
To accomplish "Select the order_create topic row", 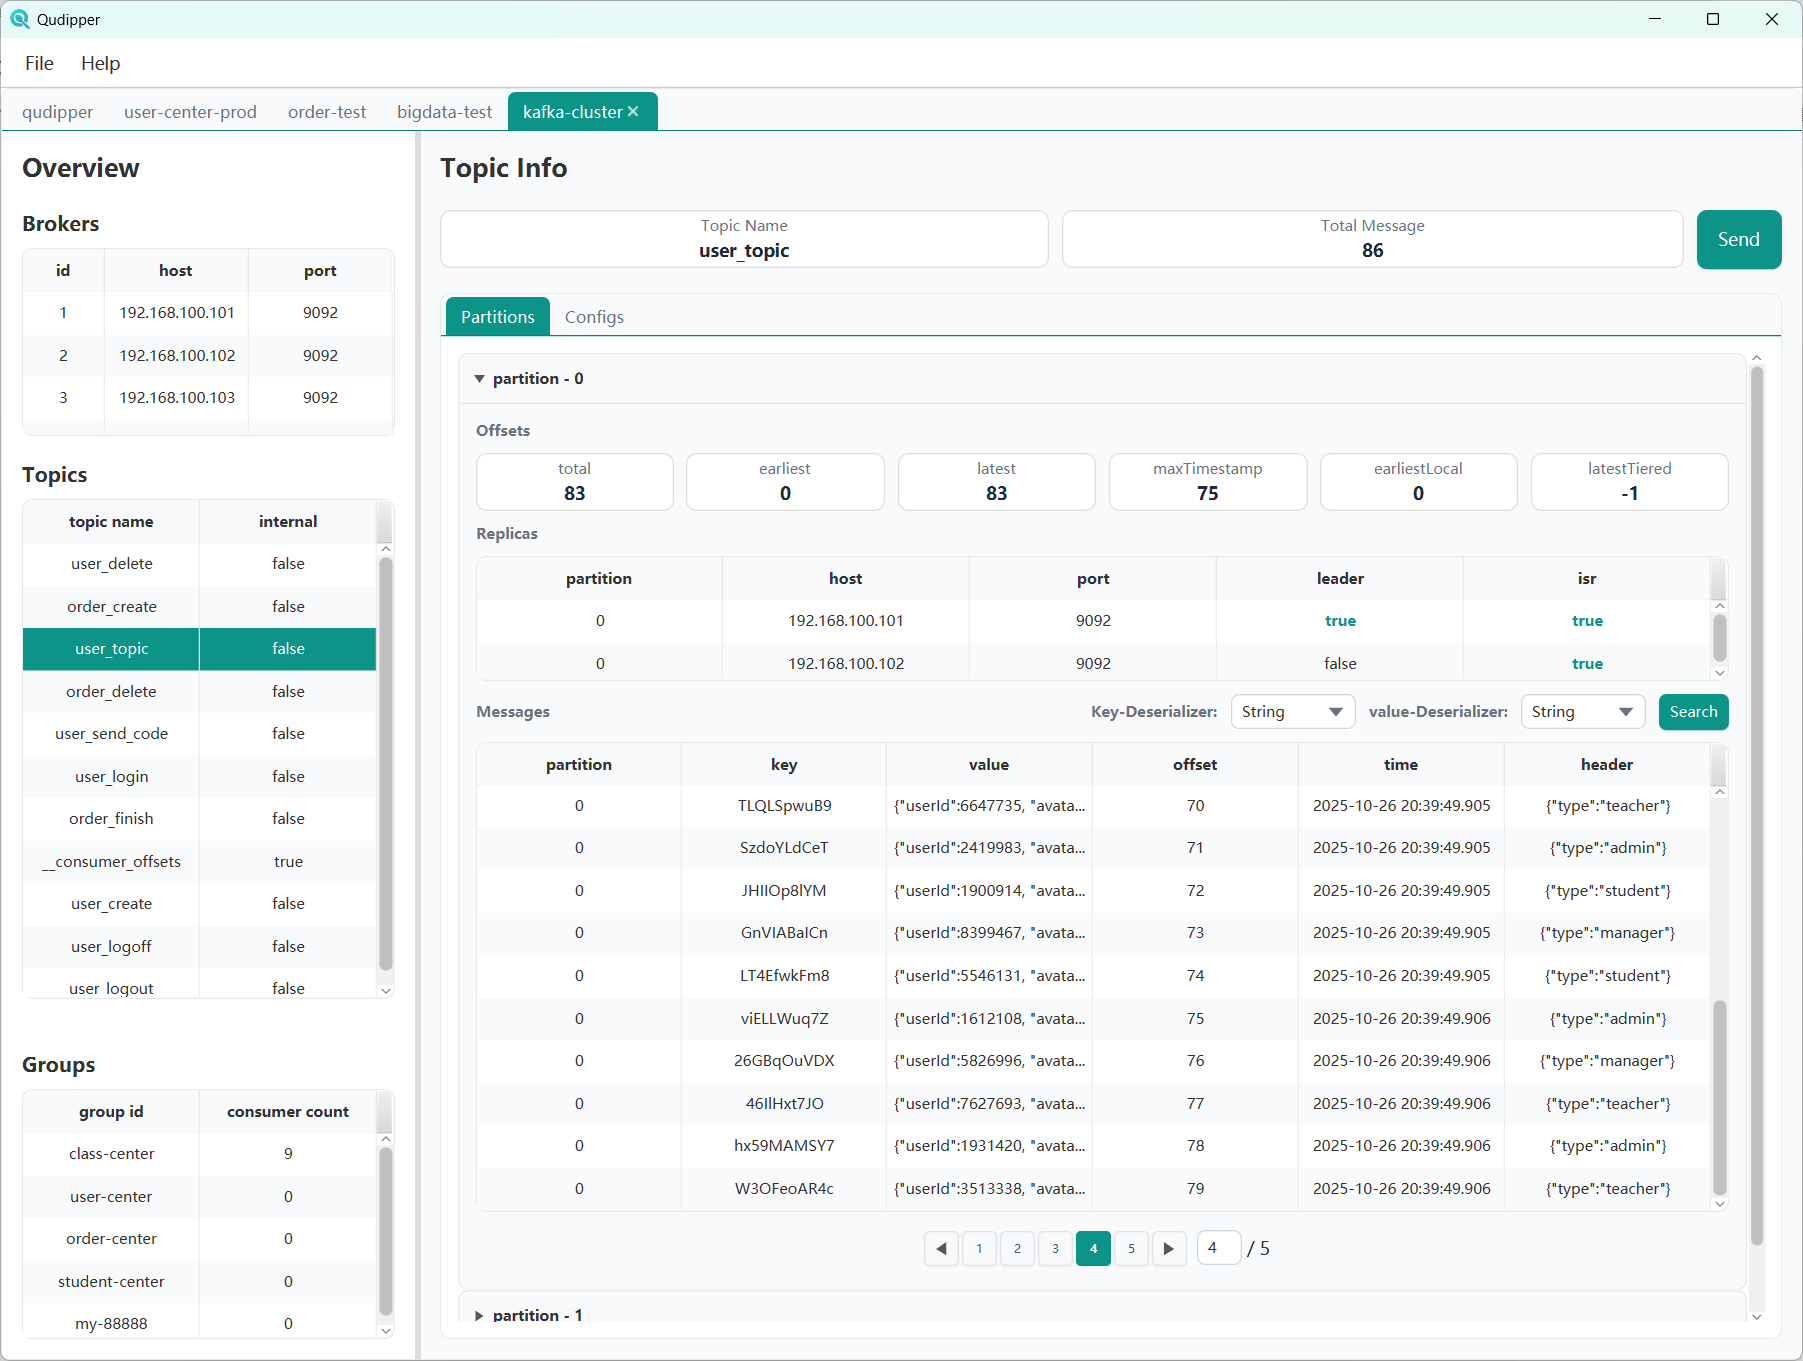I will [x=112, y=607].
